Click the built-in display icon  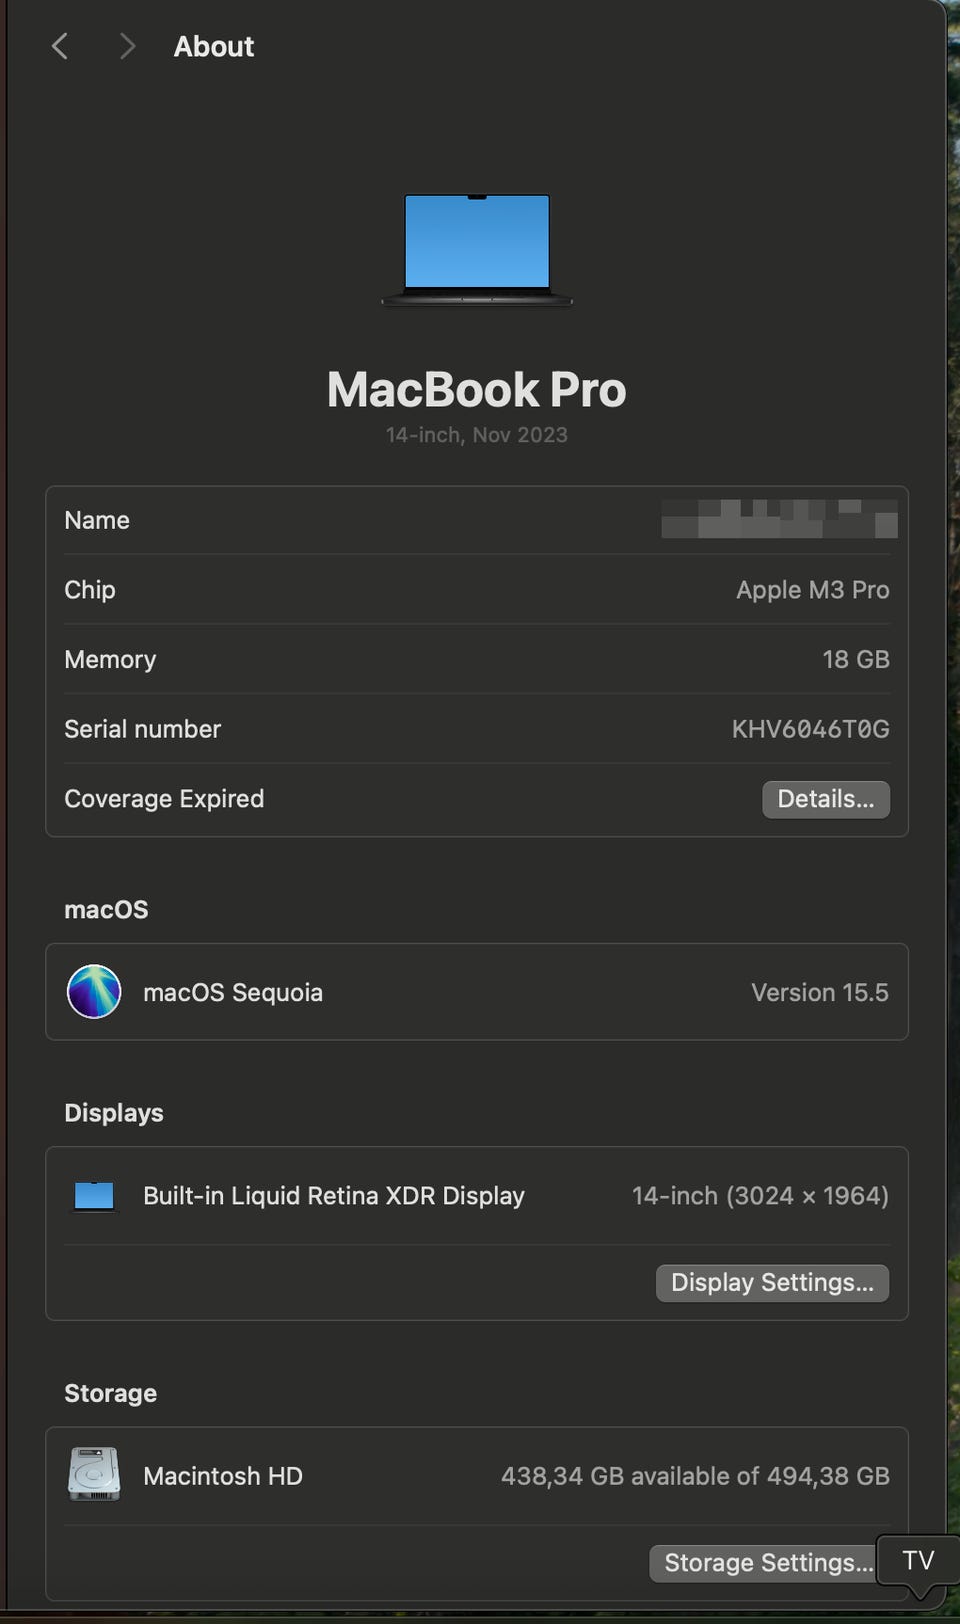click(x=94, y=1196)
